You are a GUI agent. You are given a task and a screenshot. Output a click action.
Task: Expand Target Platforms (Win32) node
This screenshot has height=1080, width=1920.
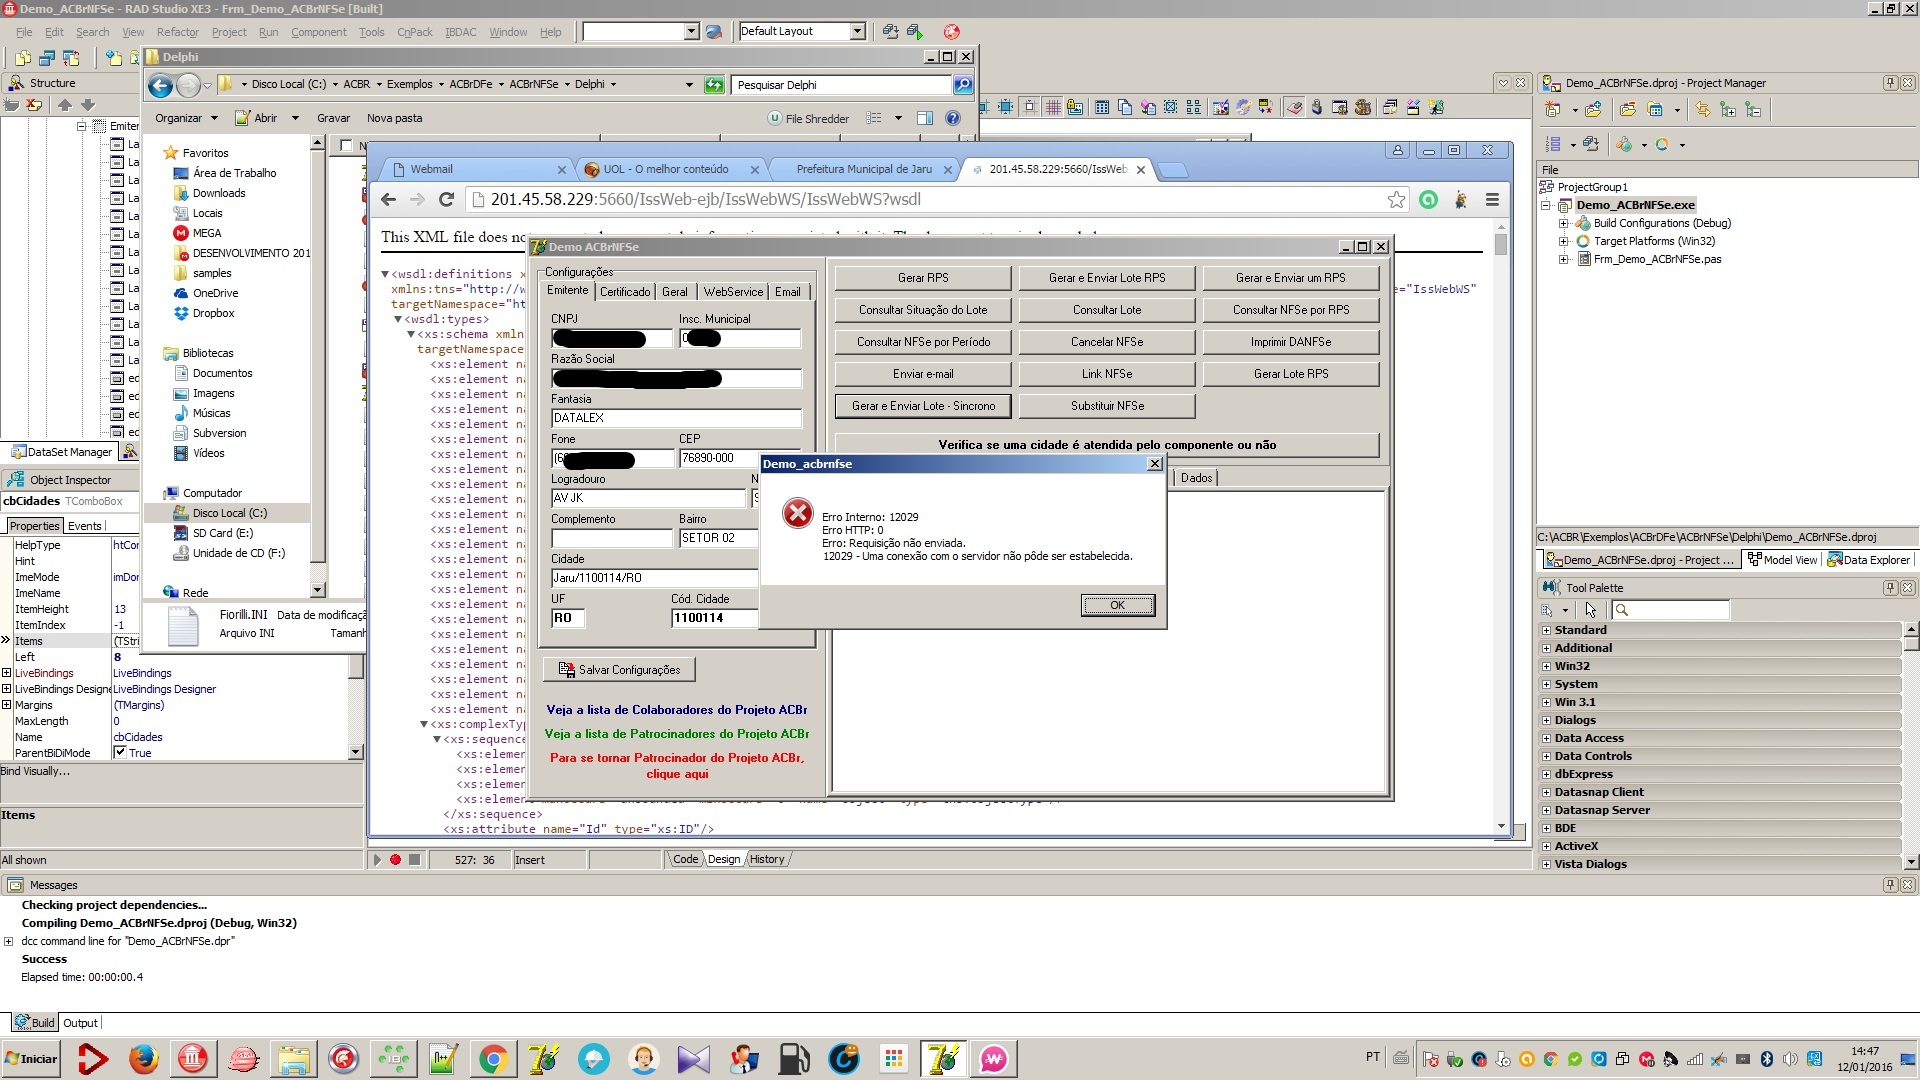pos(1563,242)
